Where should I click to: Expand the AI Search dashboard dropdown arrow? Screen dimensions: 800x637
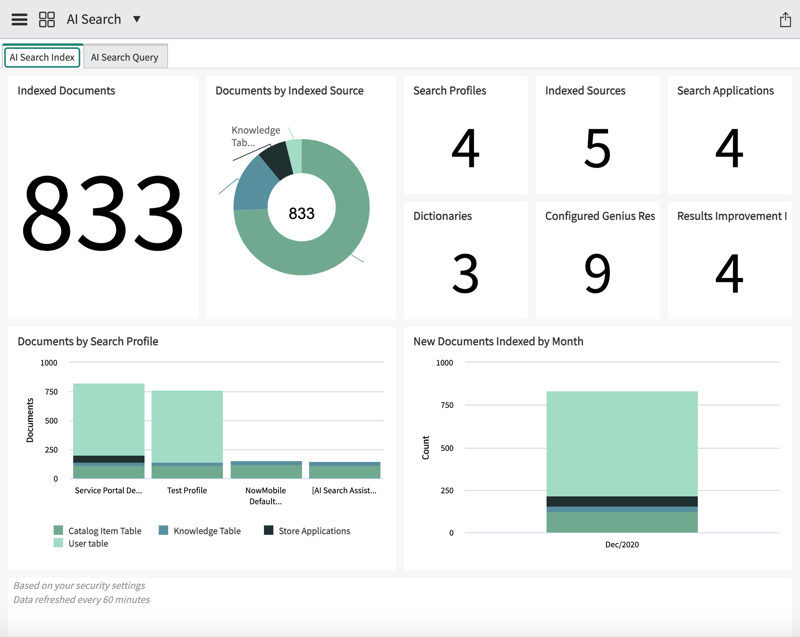click(x=137, y=19)
